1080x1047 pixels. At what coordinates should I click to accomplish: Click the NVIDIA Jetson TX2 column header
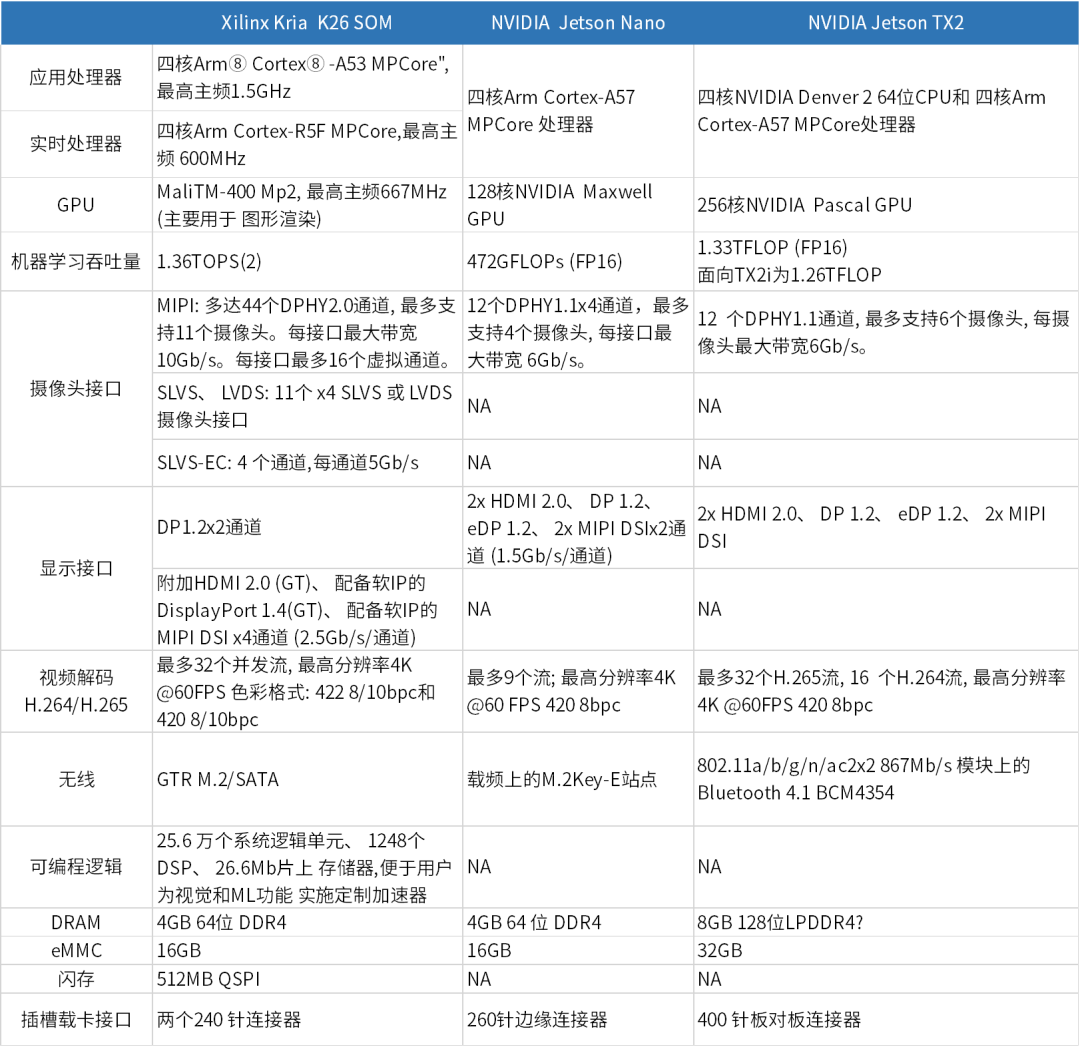click(886, 23)
